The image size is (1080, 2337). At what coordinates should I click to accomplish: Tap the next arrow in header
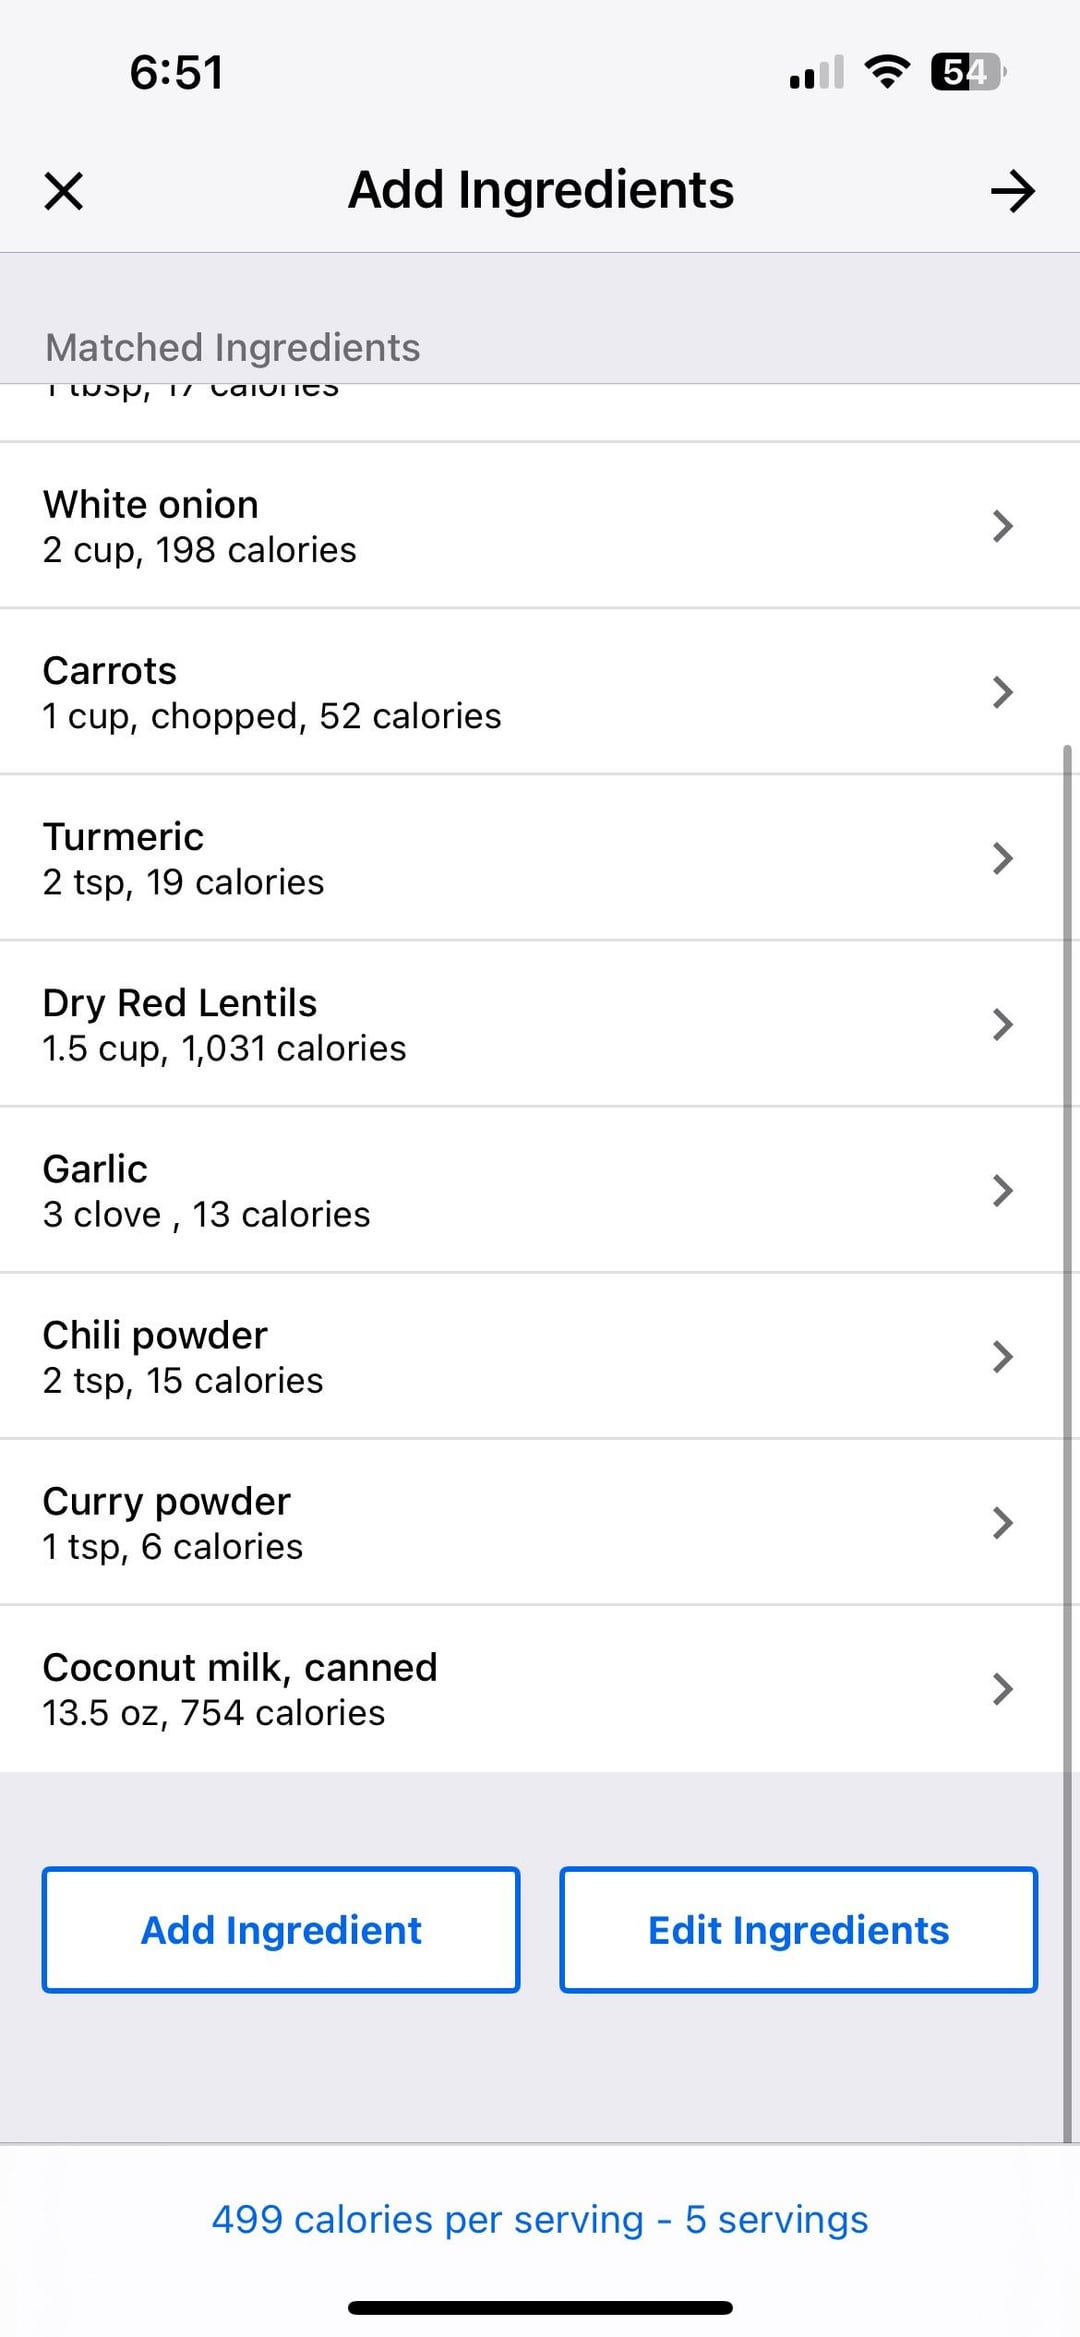tap(1012, 191)
